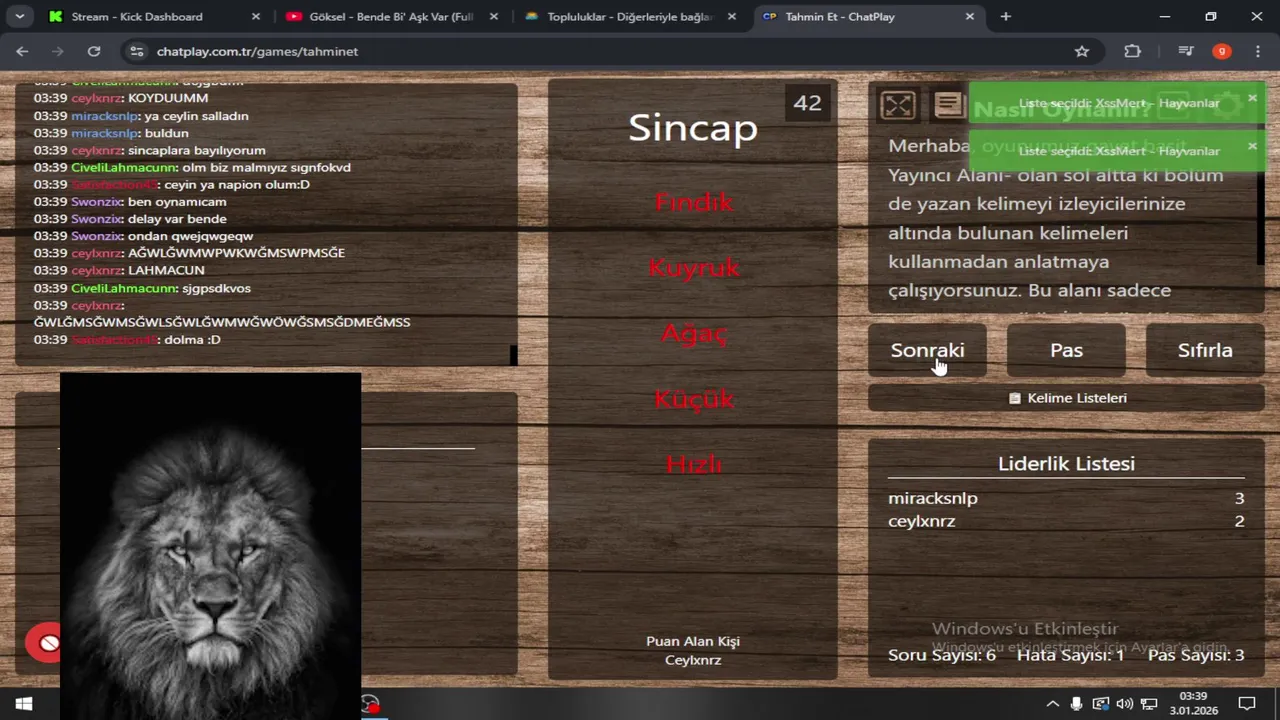Close the Topluluklar tab
Screen dimensions: 1280x720
point(732,17)
